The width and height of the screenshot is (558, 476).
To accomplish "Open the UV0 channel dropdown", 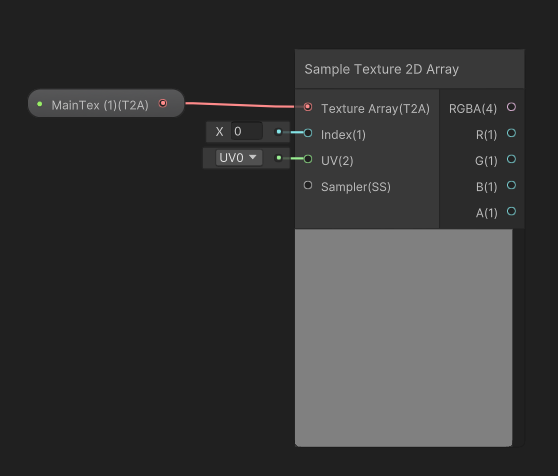I will tap(239, 158).
